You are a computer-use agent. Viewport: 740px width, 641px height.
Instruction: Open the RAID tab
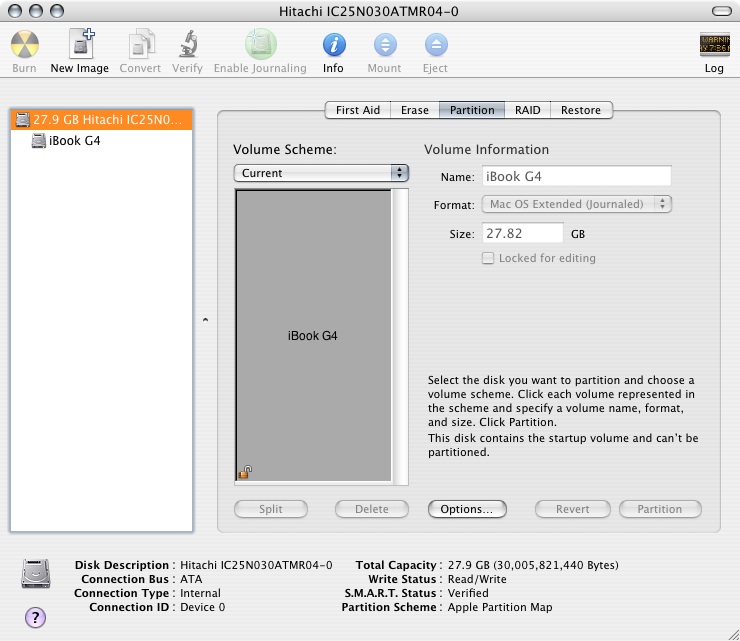[528, 110]
